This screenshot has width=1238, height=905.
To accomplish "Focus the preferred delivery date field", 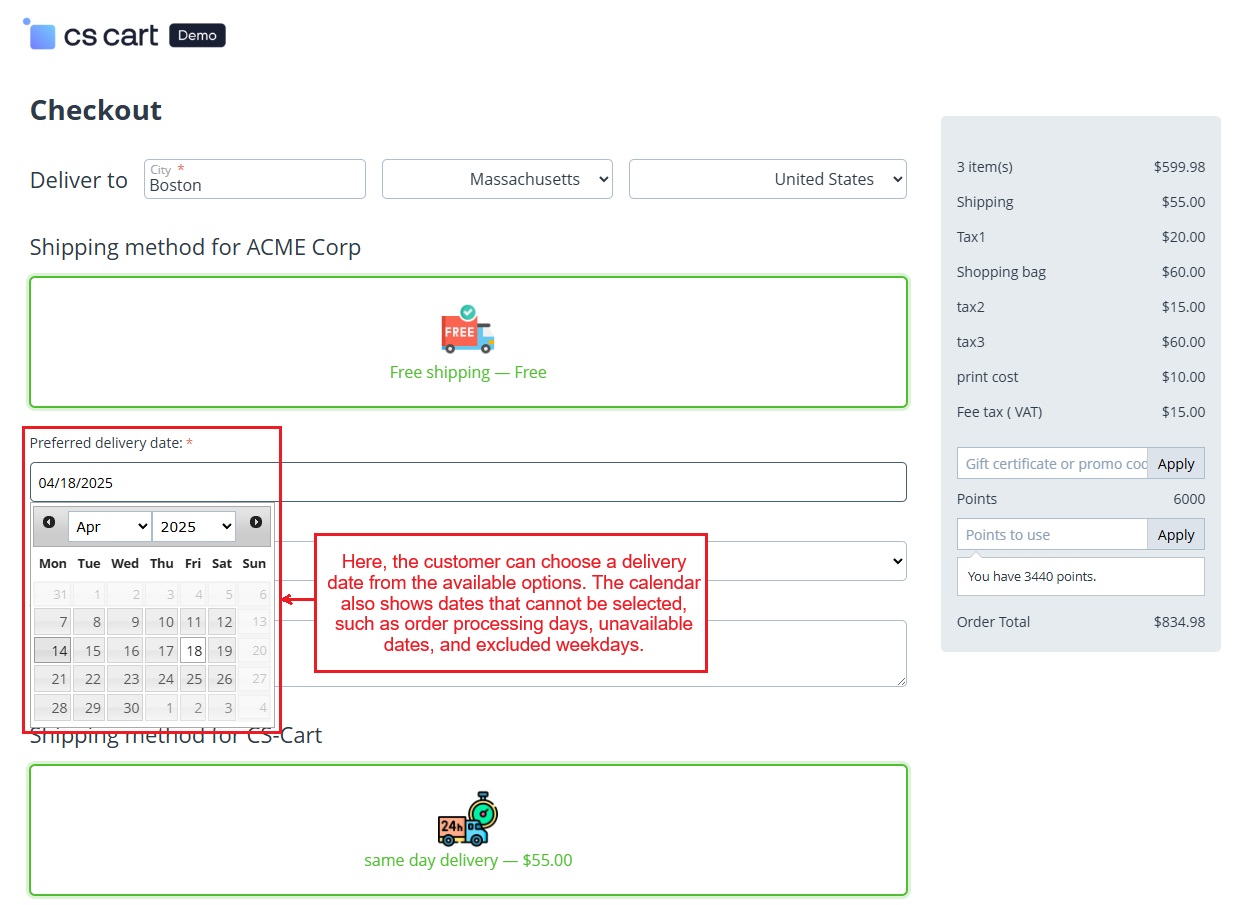I will [x=468, y=483].
